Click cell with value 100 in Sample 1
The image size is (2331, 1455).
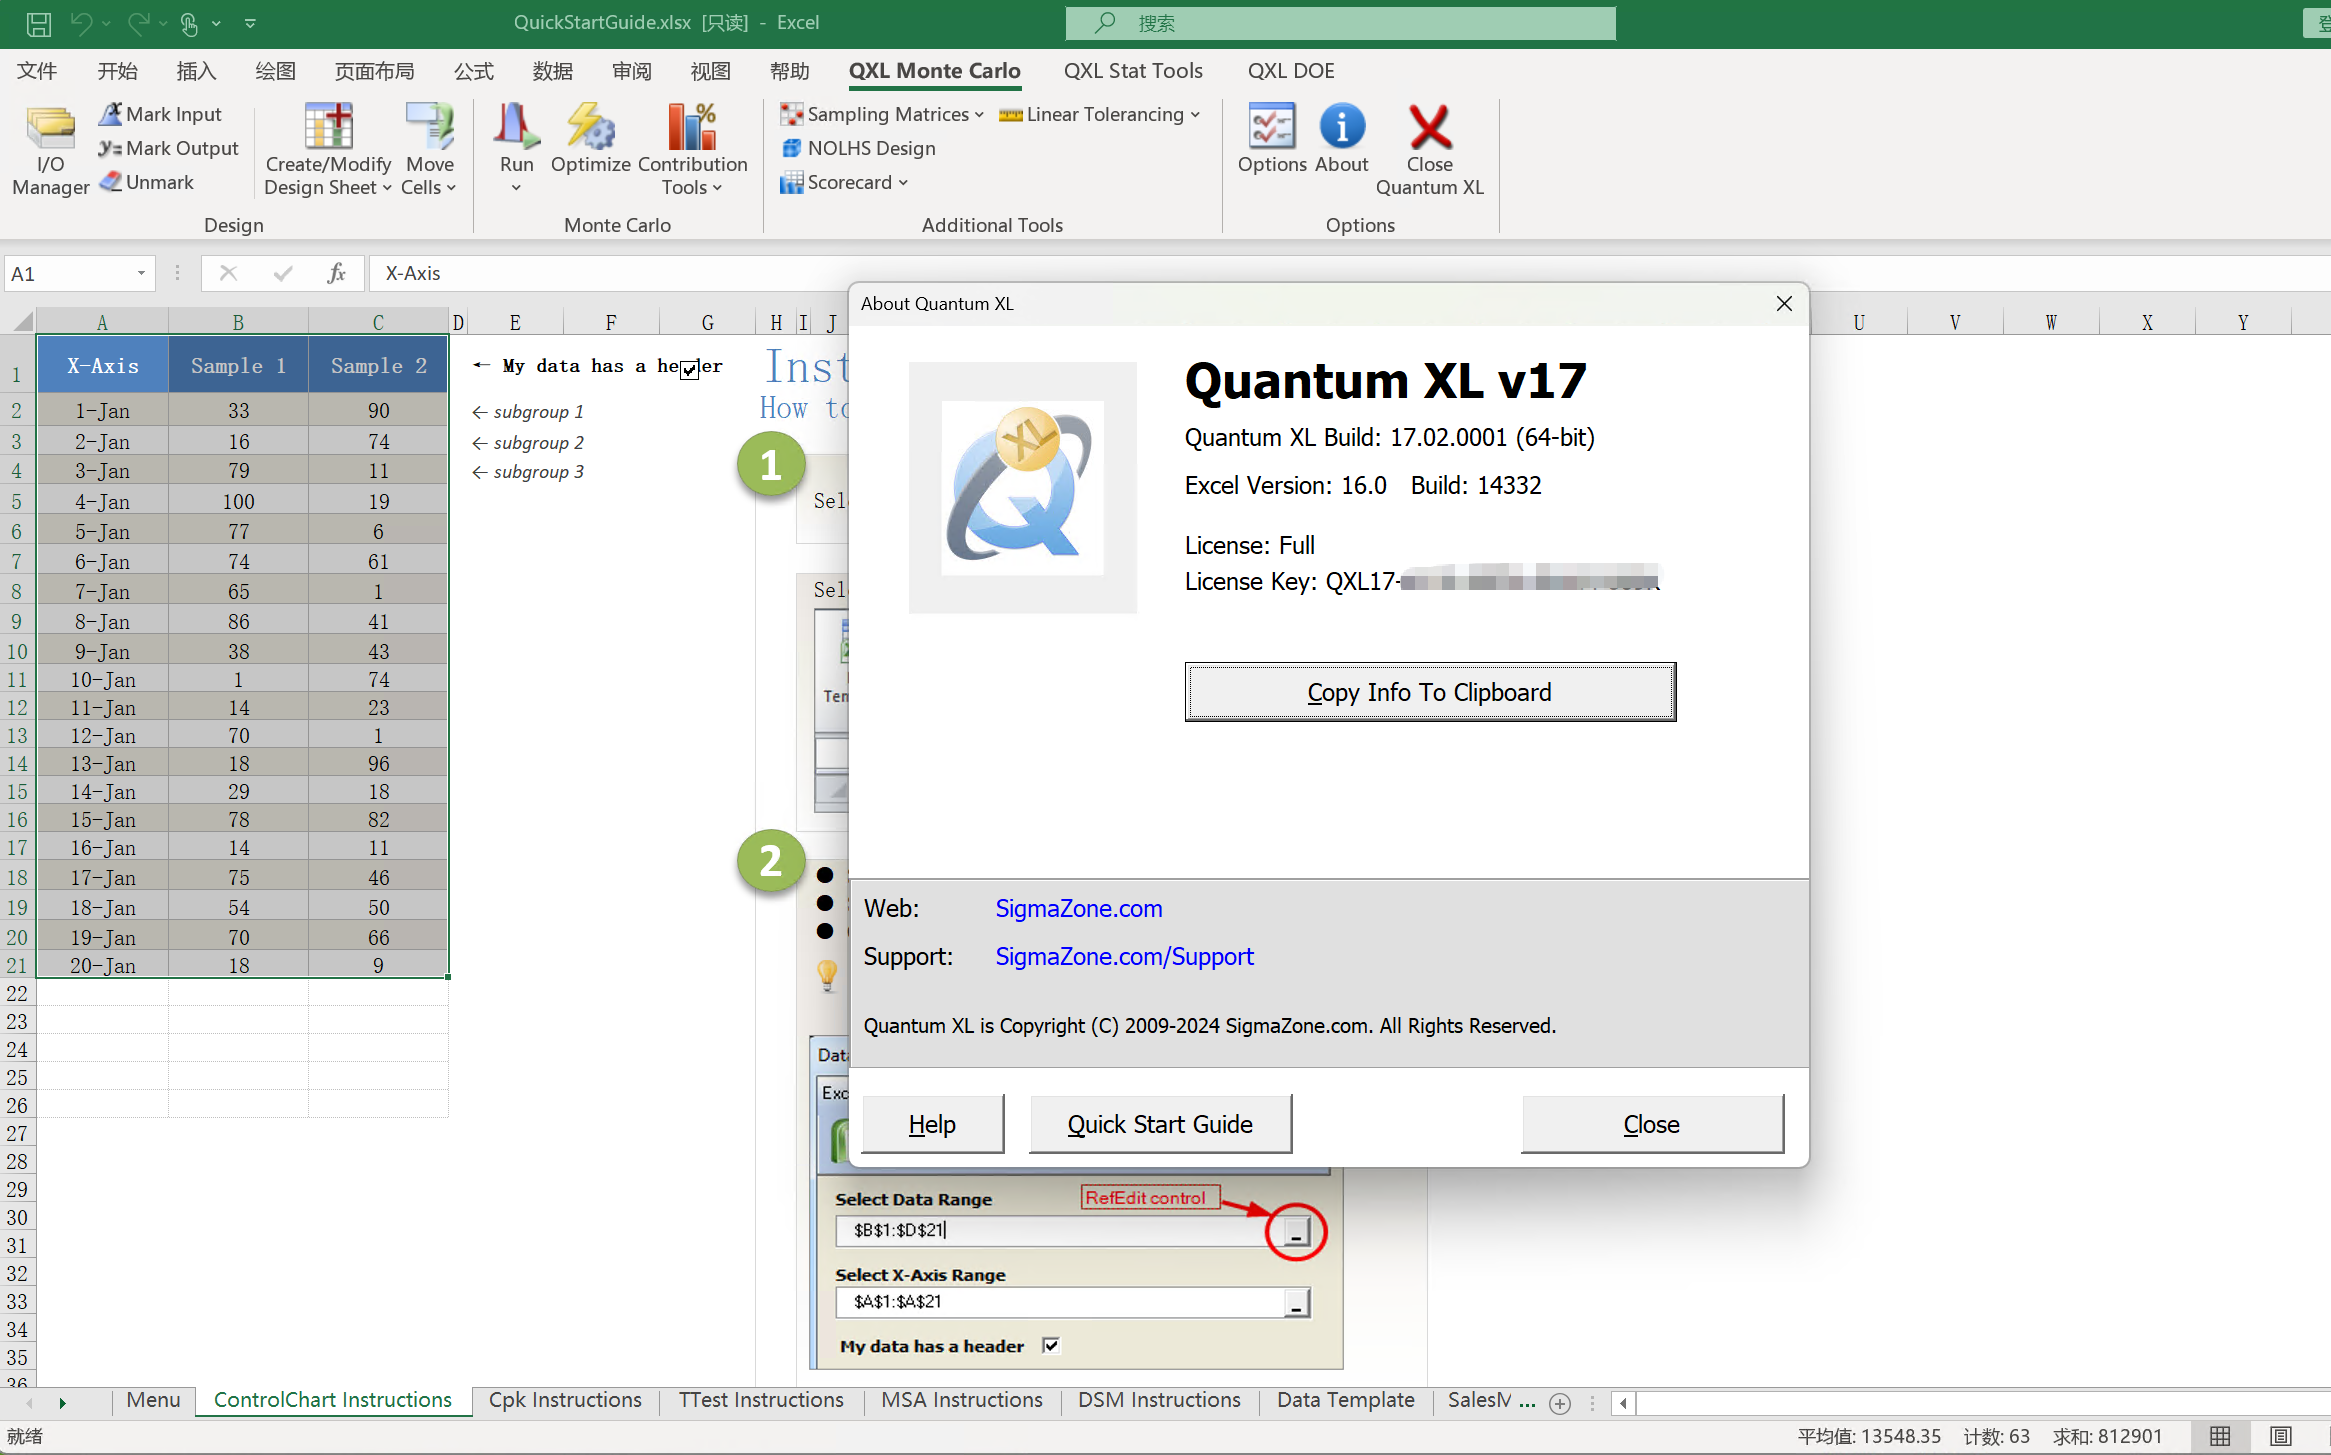click(x=238, y=501)
